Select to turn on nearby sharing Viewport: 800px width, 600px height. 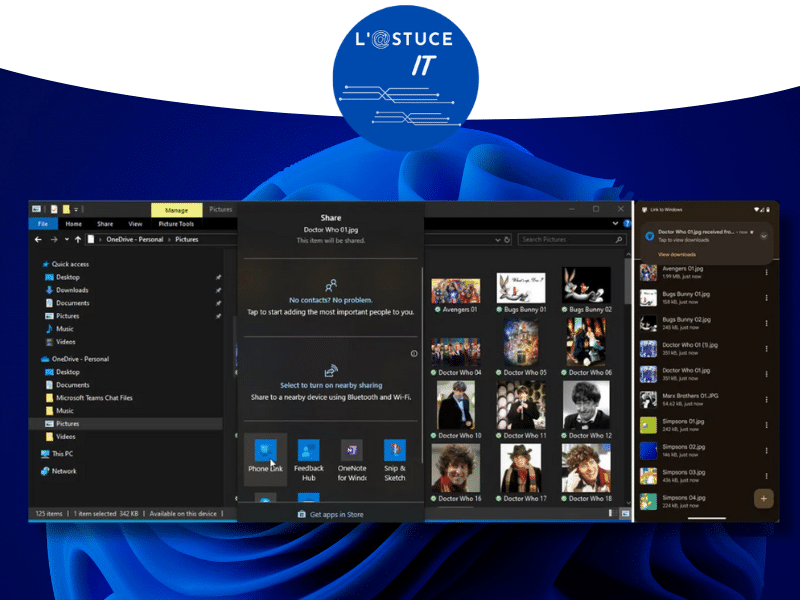pyautogui.click(x=331, y=385)
